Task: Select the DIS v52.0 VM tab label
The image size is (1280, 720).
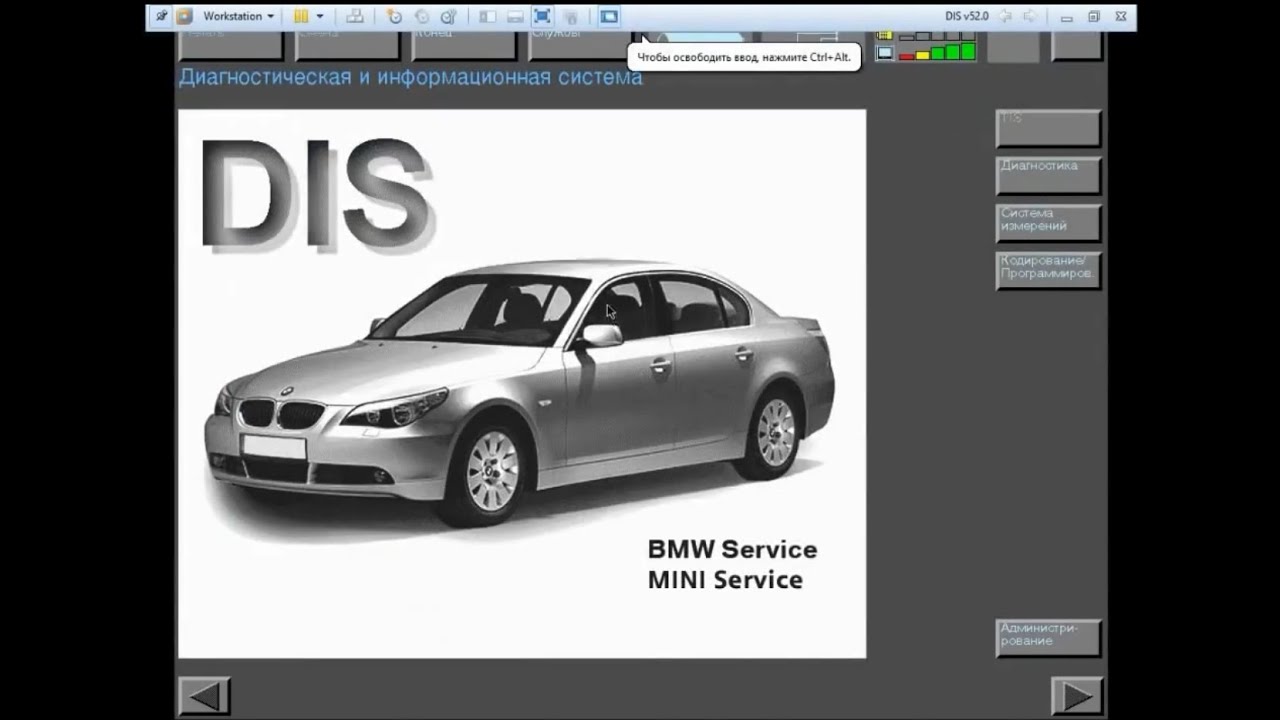Action: 966,16
